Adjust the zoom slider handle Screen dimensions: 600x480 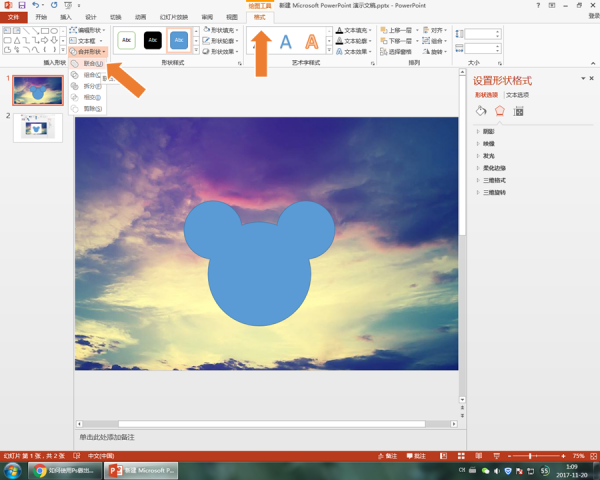pos(530,456)
